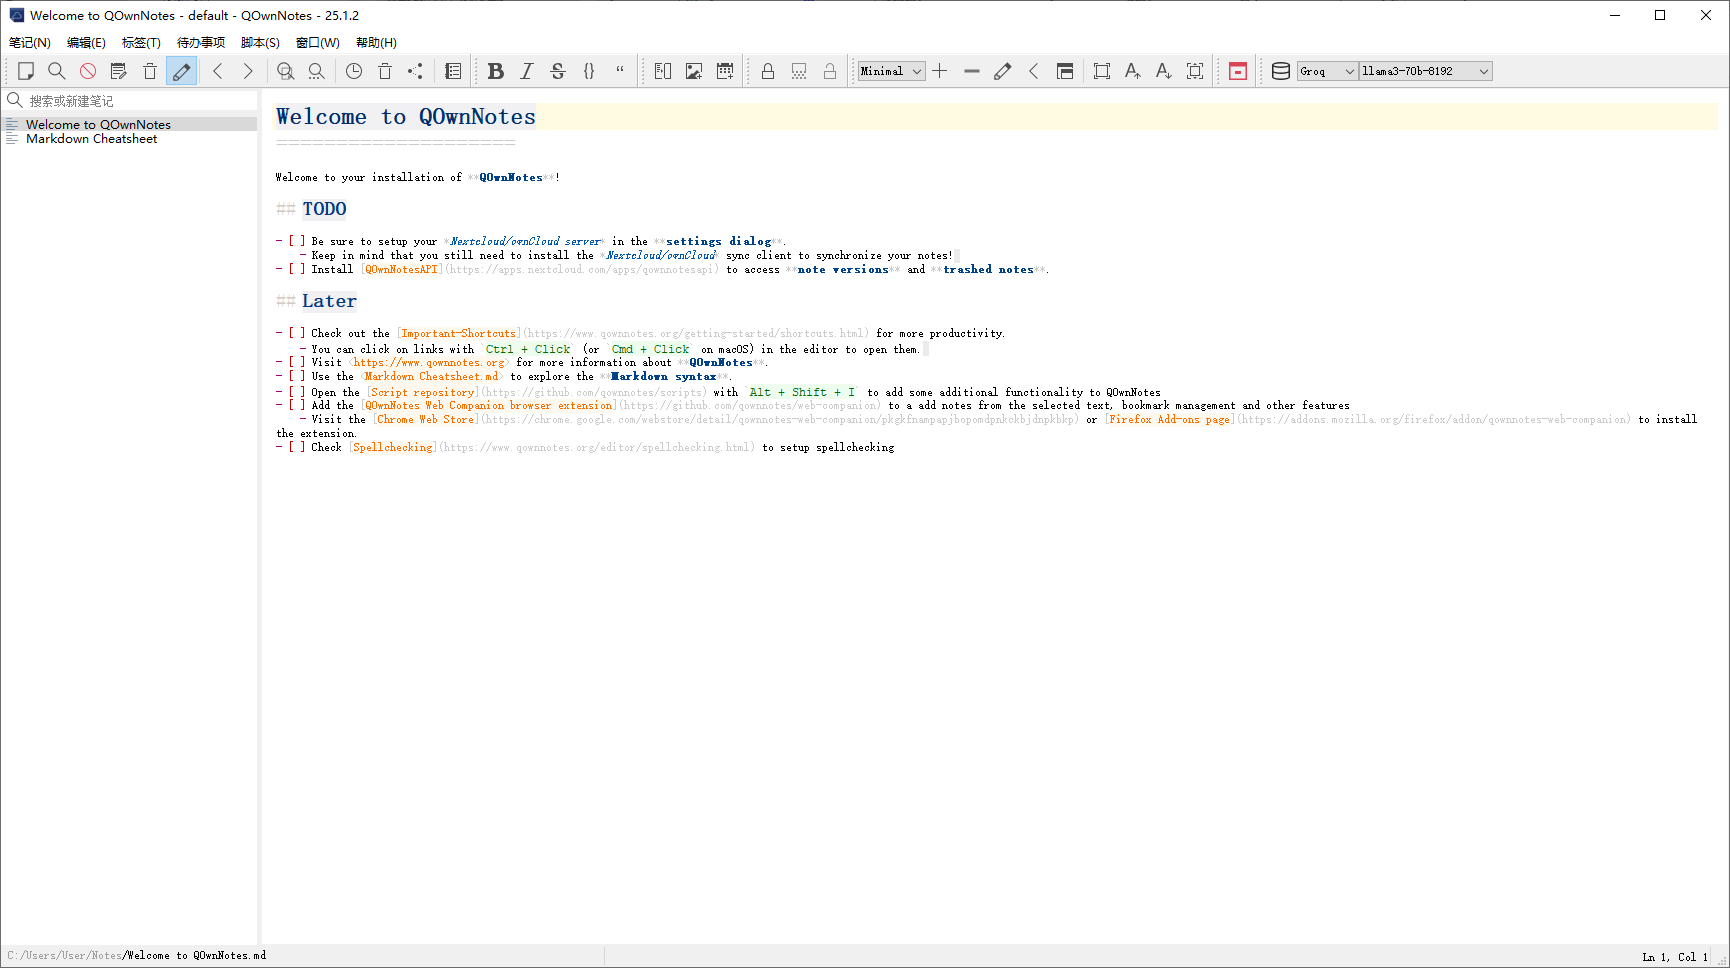
Task: Click the bold formatting icon
Action: pyautogui.click(x=495, y=71)
